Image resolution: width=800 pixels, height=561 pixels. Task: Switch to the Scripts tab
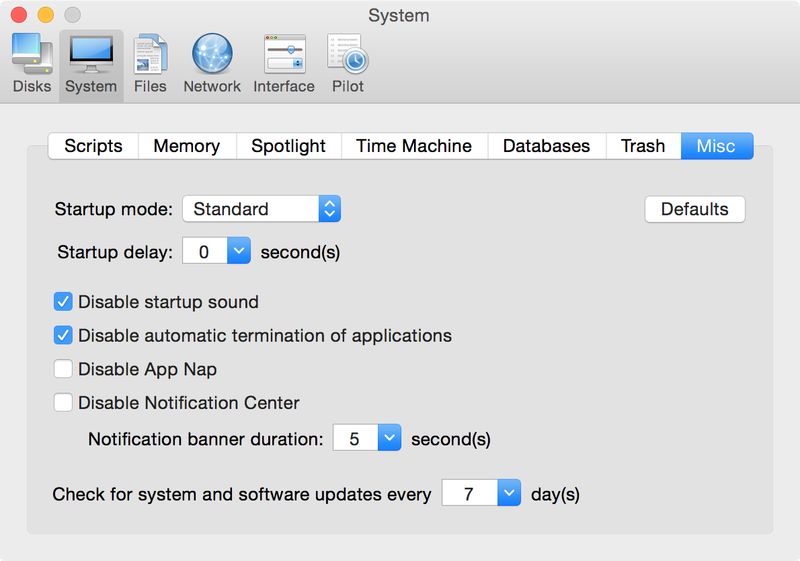coord(93,146)
